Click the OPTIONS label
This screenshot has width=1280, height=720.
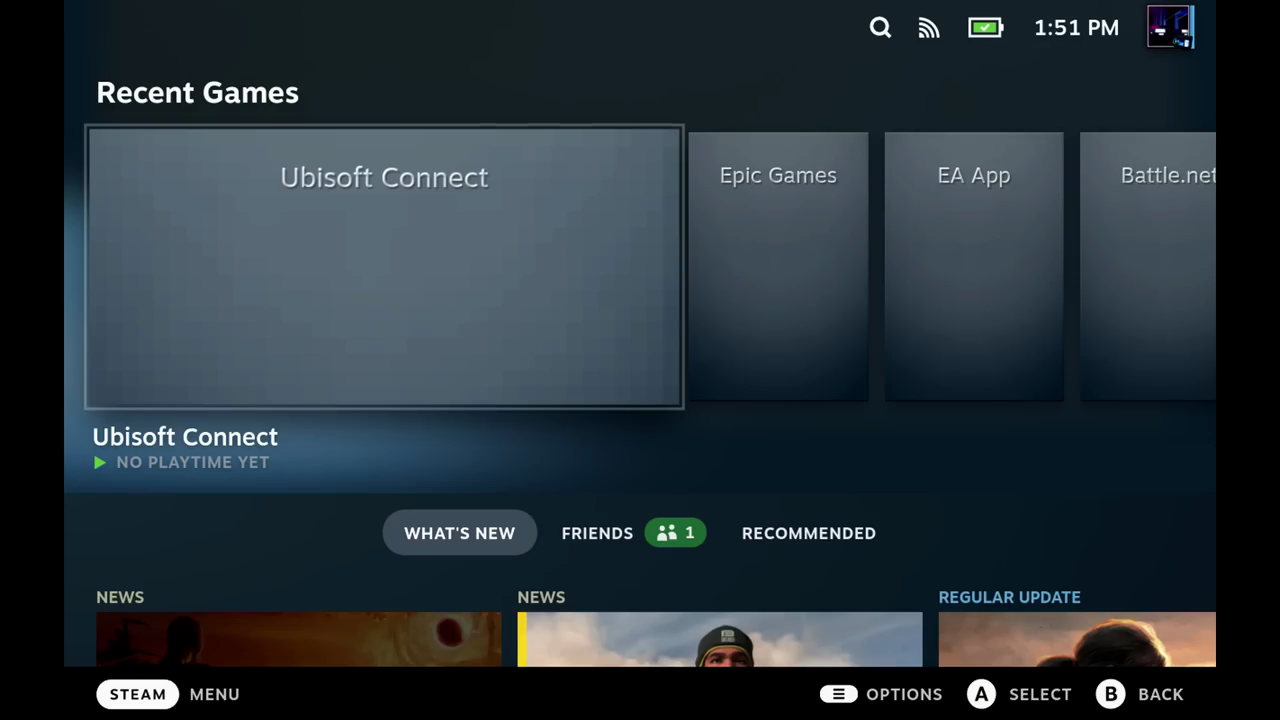(904, 694)
